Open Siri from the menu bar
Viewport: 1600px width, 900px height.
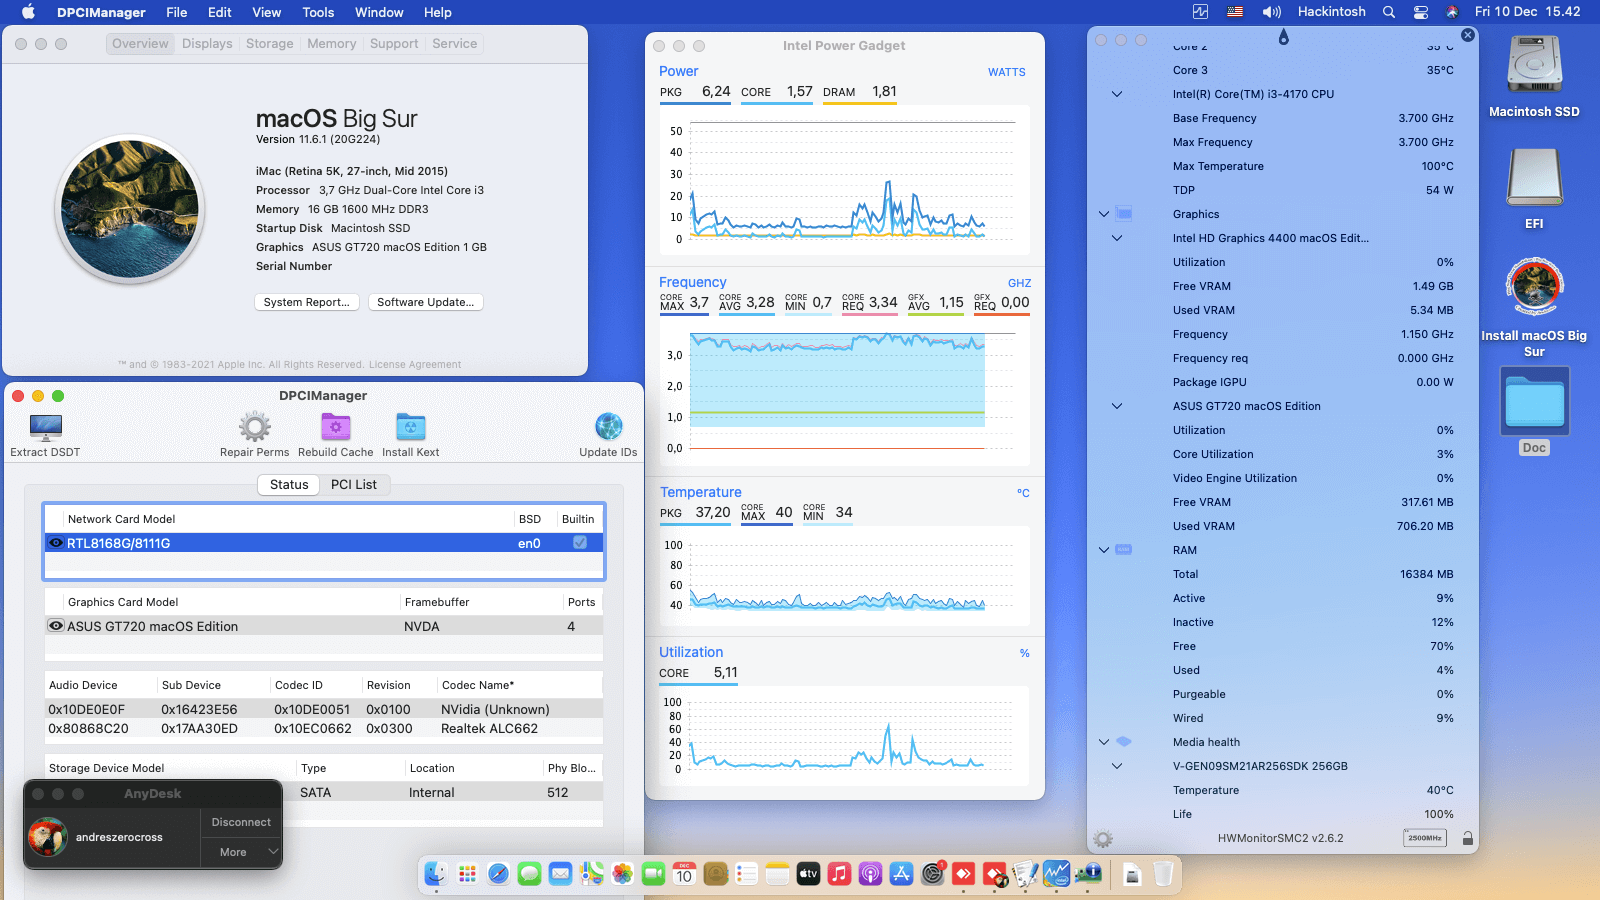point(1452,12)
